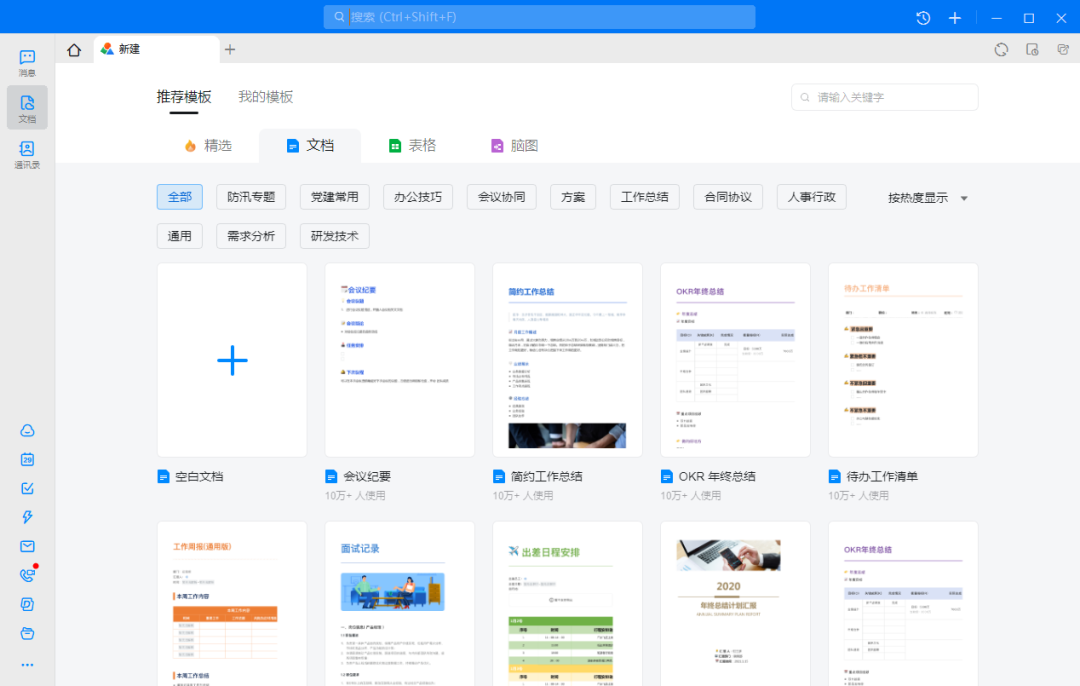Select the Documents (文档) sidebar icon
The height and width of the screenshot is (686, 1080).
point(28,107)
